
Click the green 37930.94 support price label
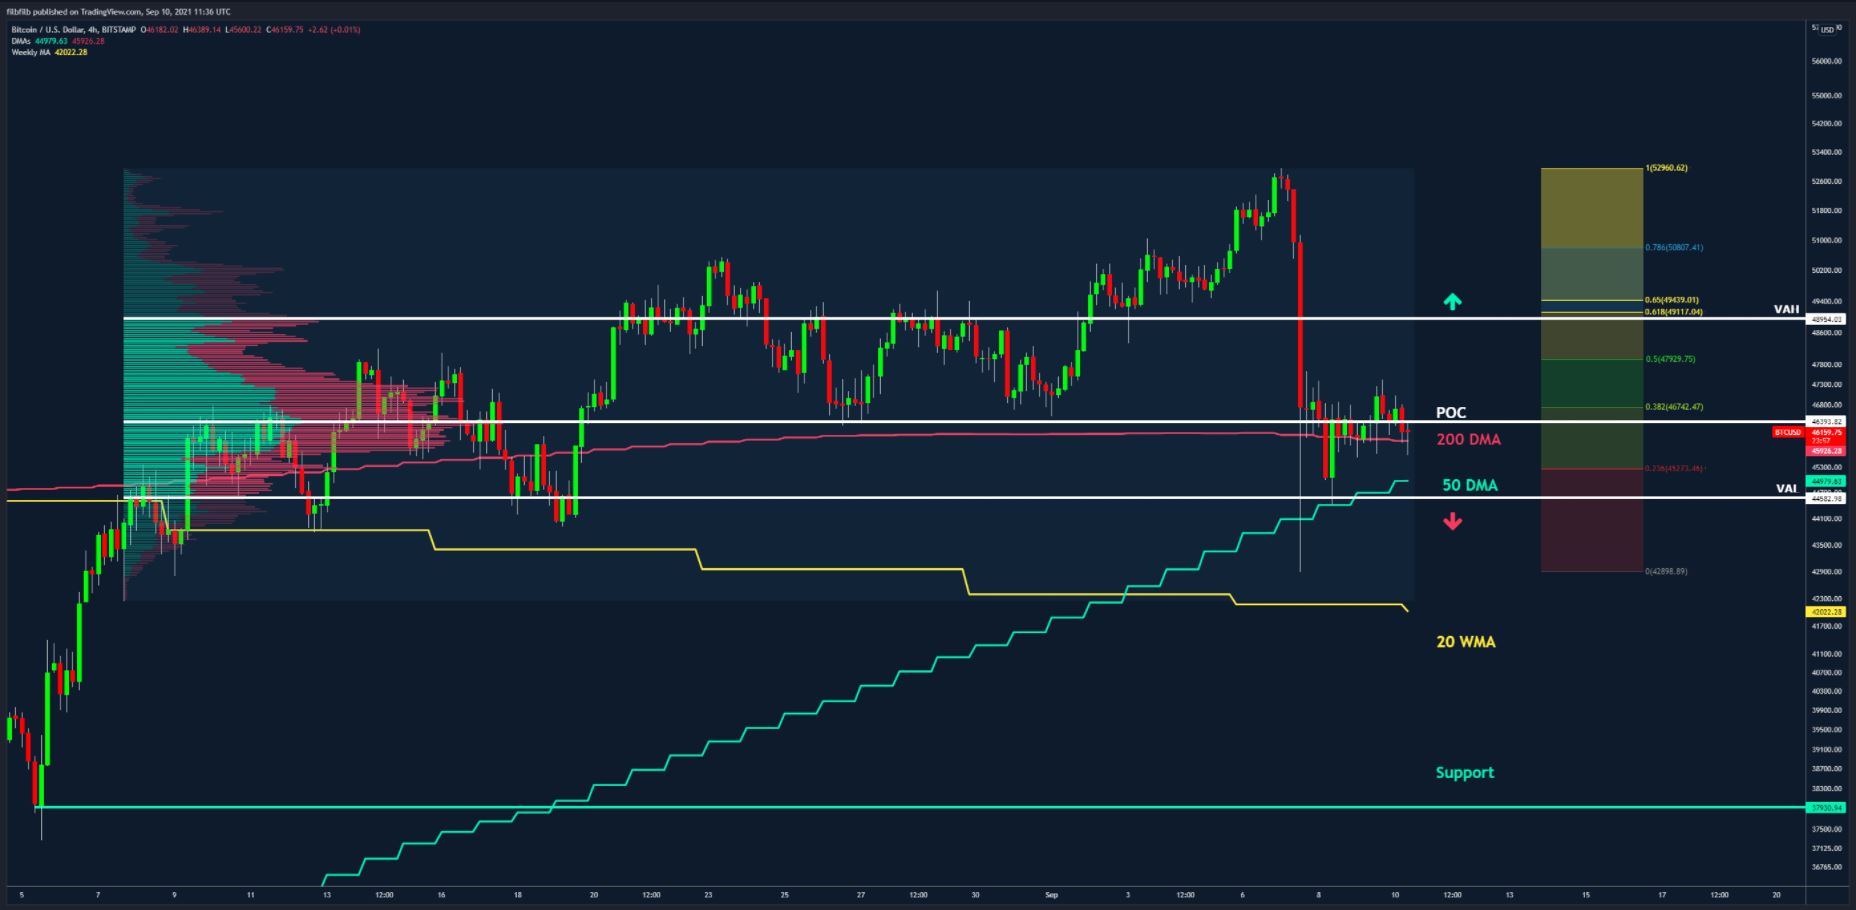[1825, 807]
